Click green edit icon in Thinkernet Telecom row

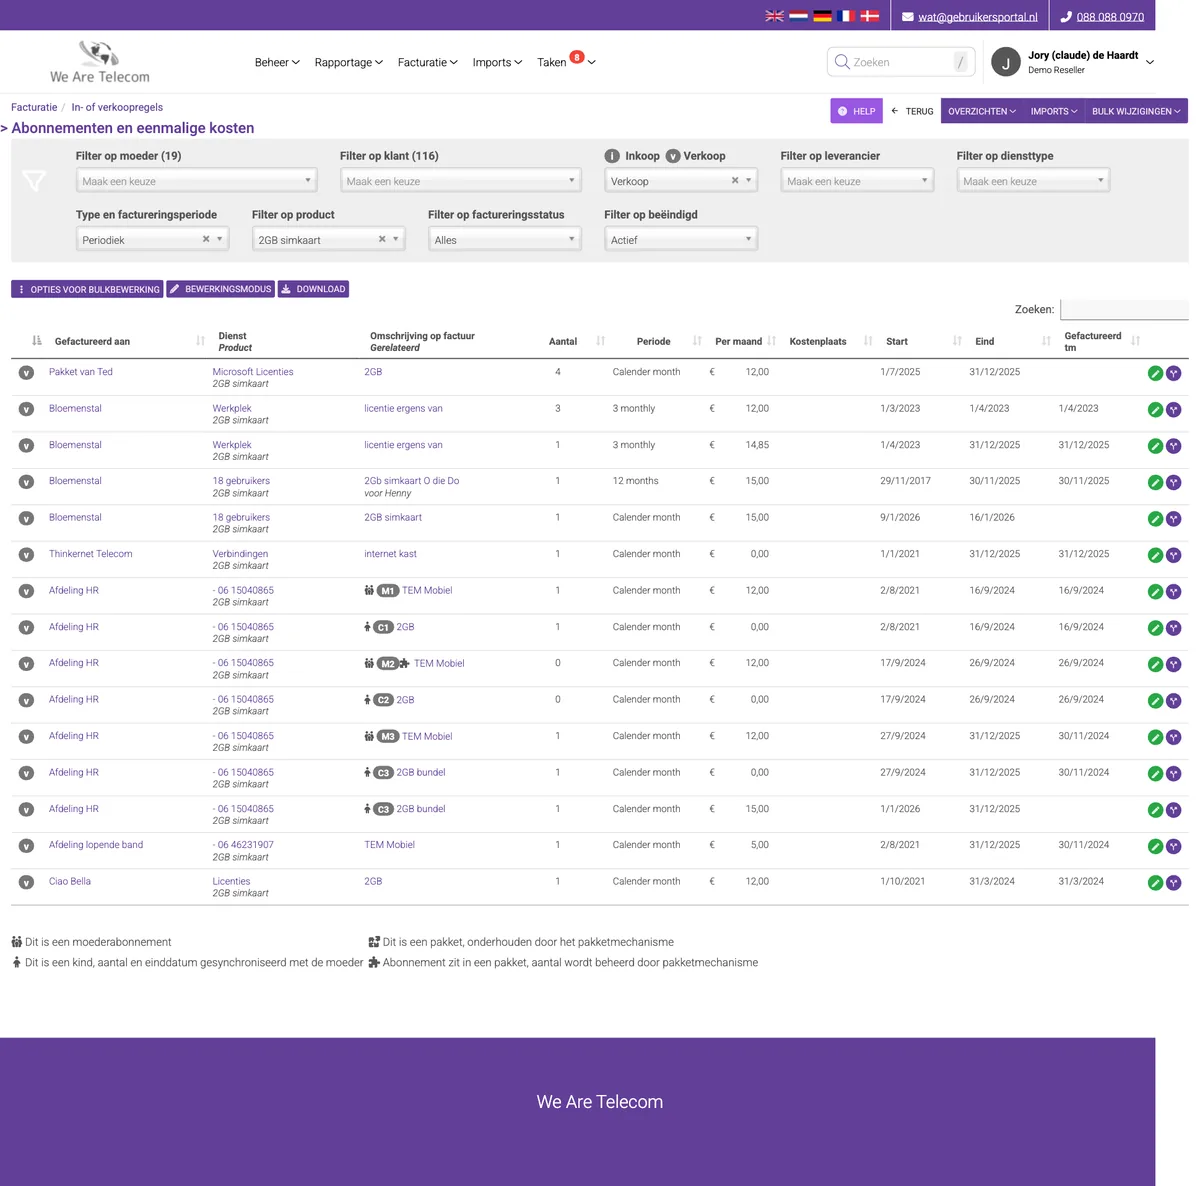click(x=1155, y=555)
